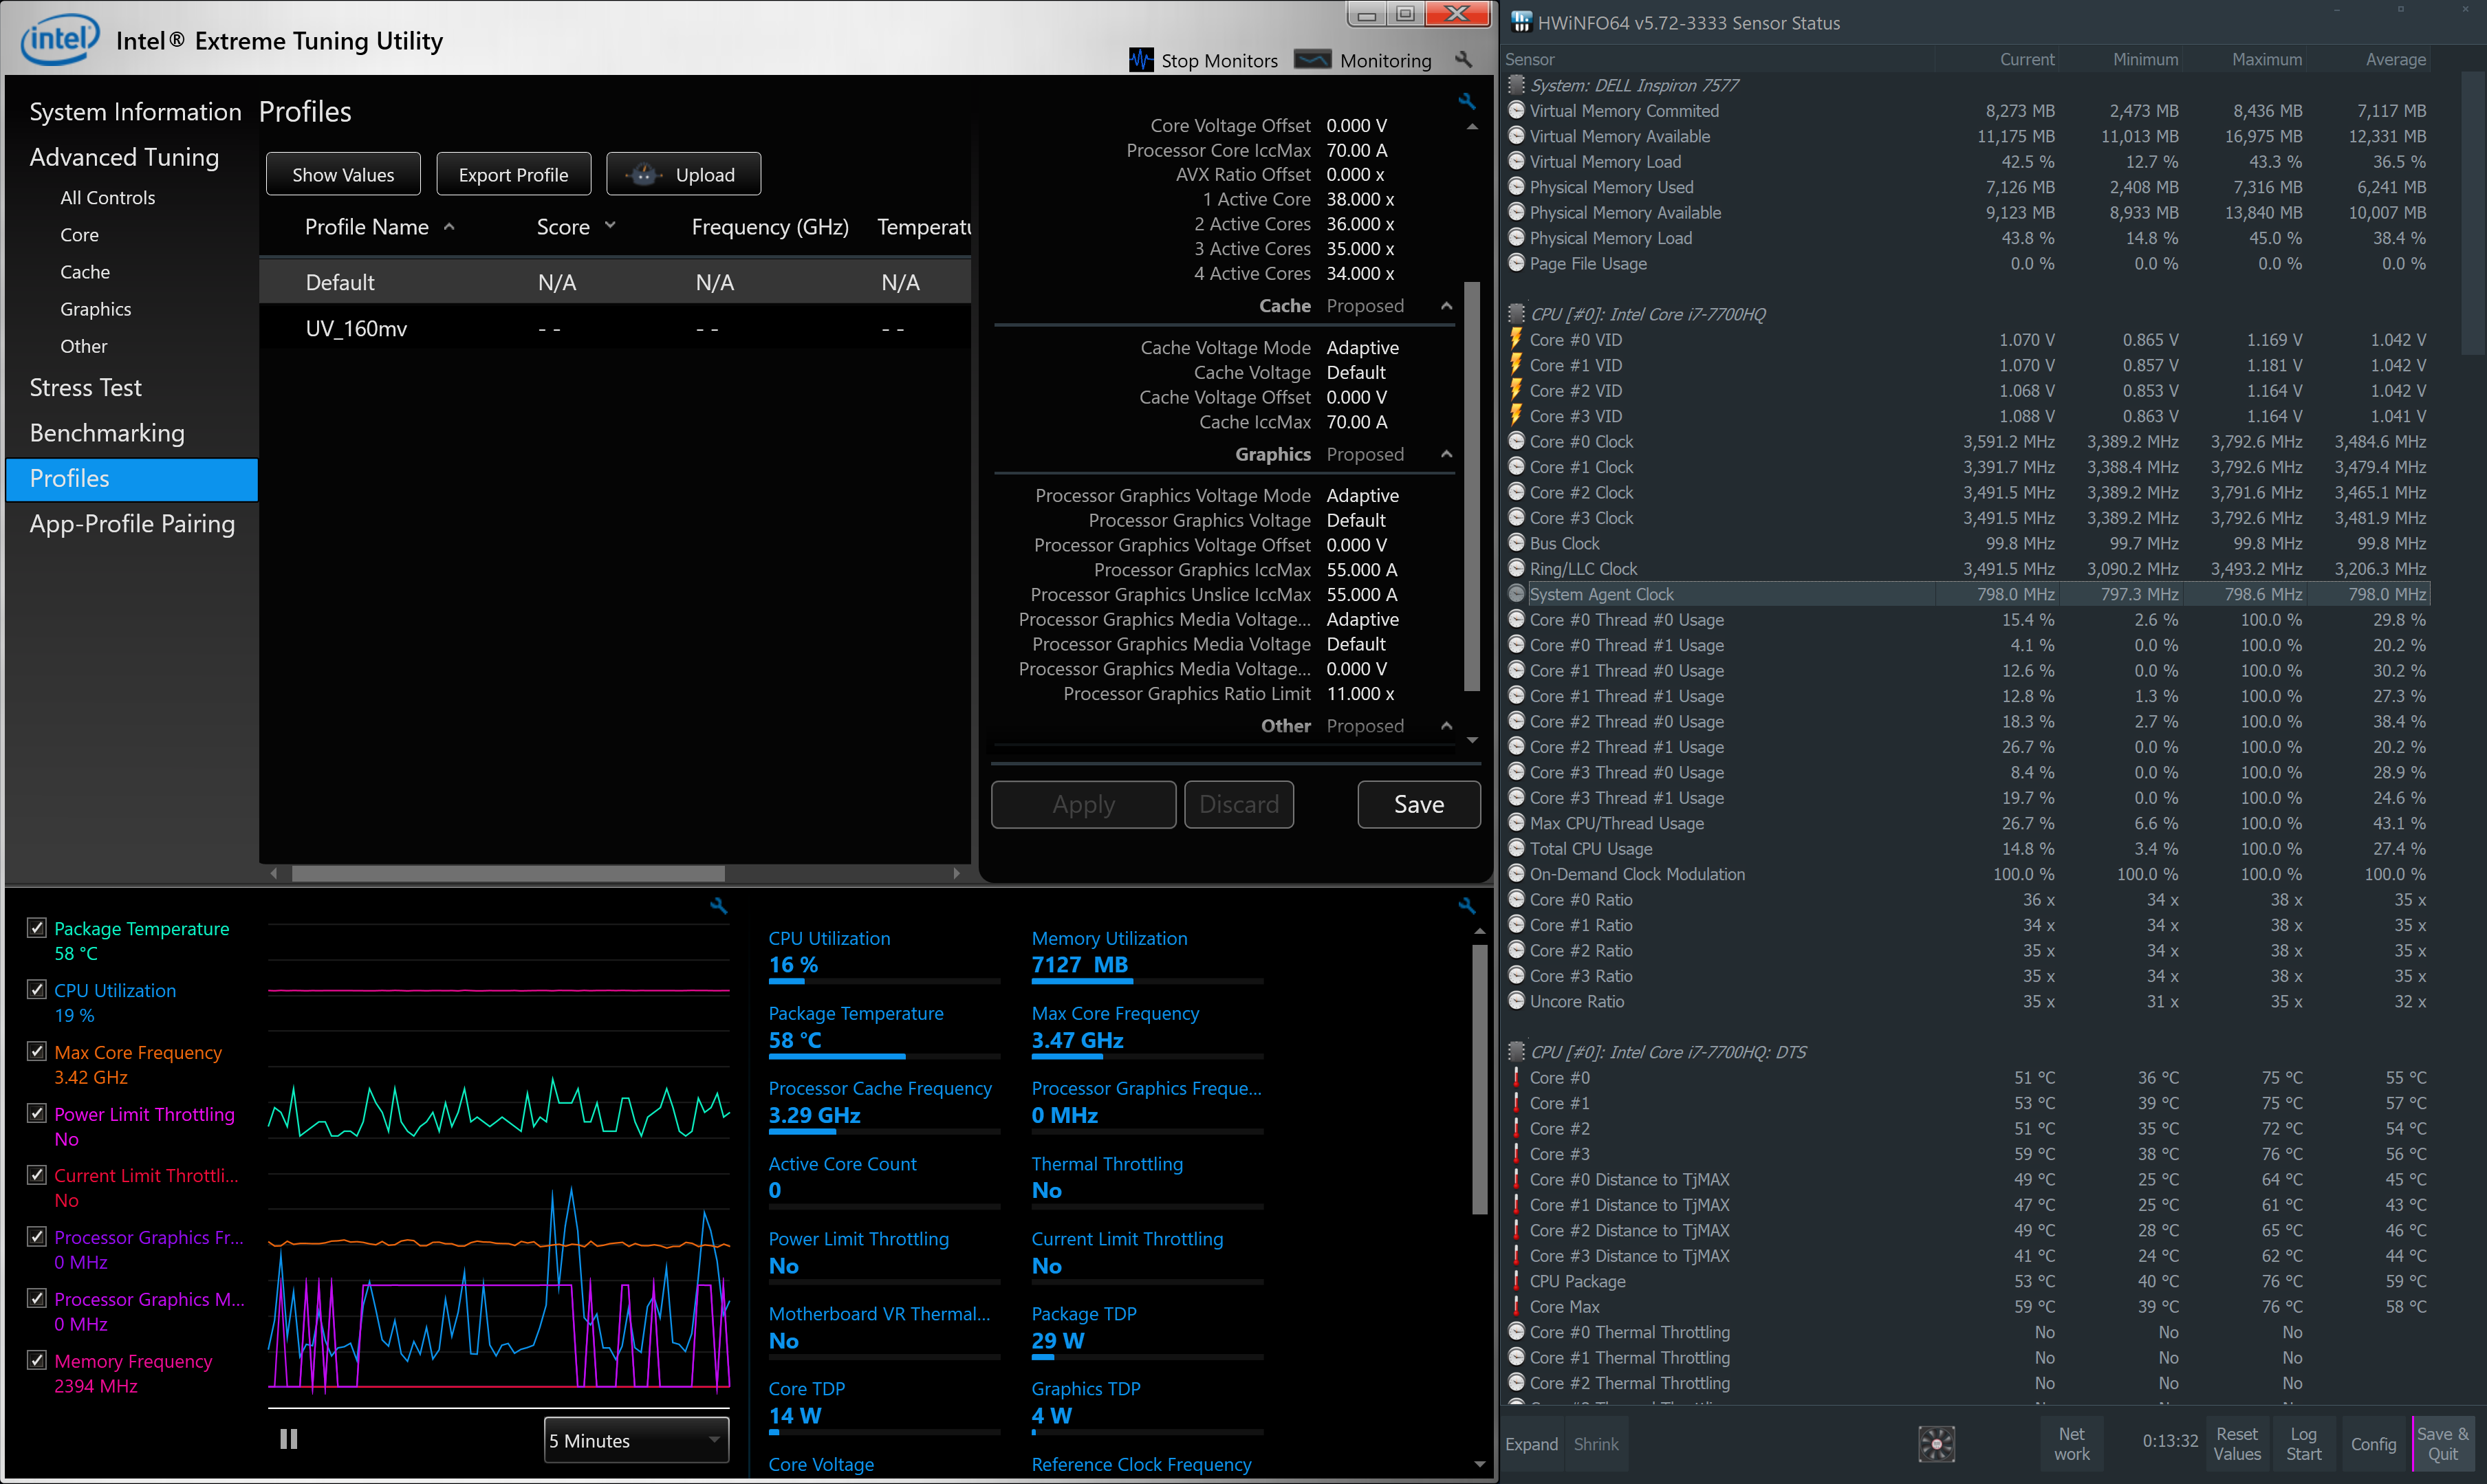
Task: Toggle the Power Limit Throttling graph checkbox
Action: (x=37, y=1113)
